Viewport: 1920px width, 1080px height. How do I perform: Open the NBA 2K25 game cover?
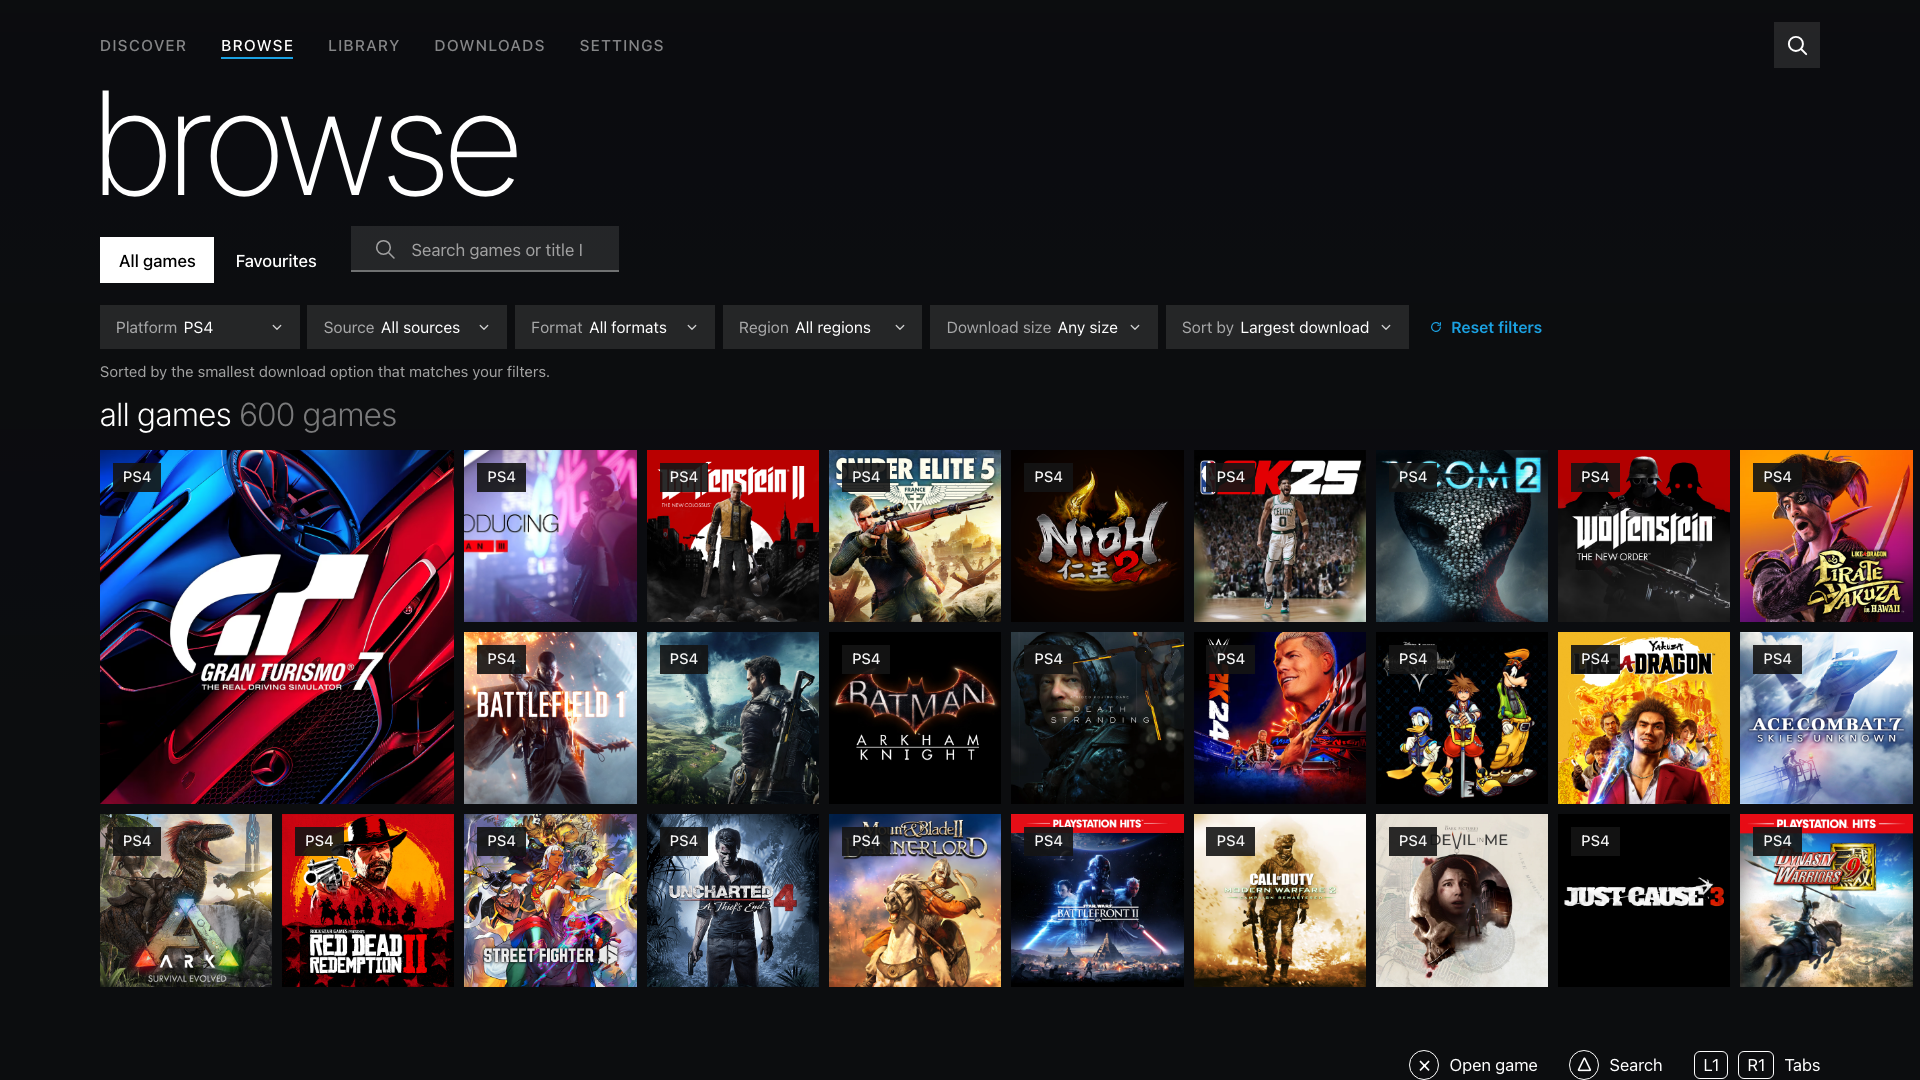pyautogui.click(x=1280, y=536)
